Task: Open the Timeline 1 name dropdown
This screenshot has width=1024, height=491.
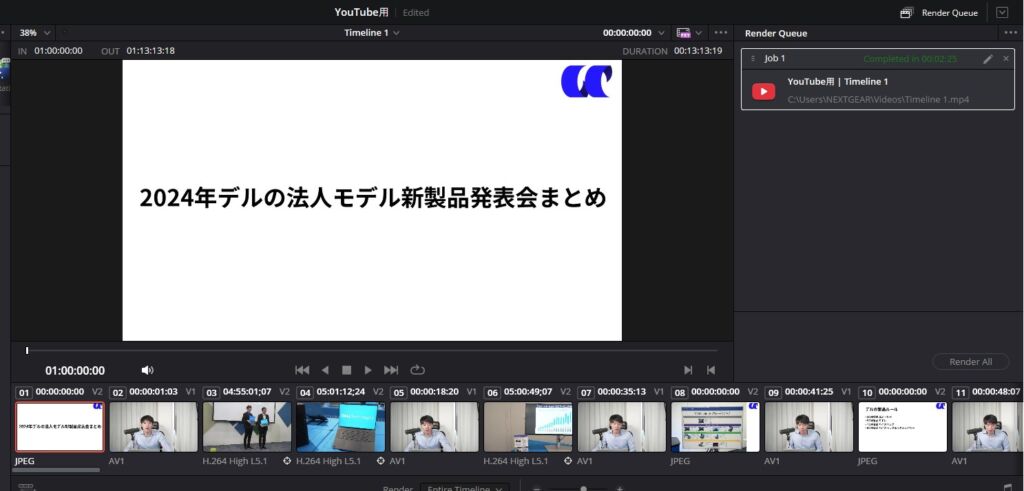Action: [372, 33]
